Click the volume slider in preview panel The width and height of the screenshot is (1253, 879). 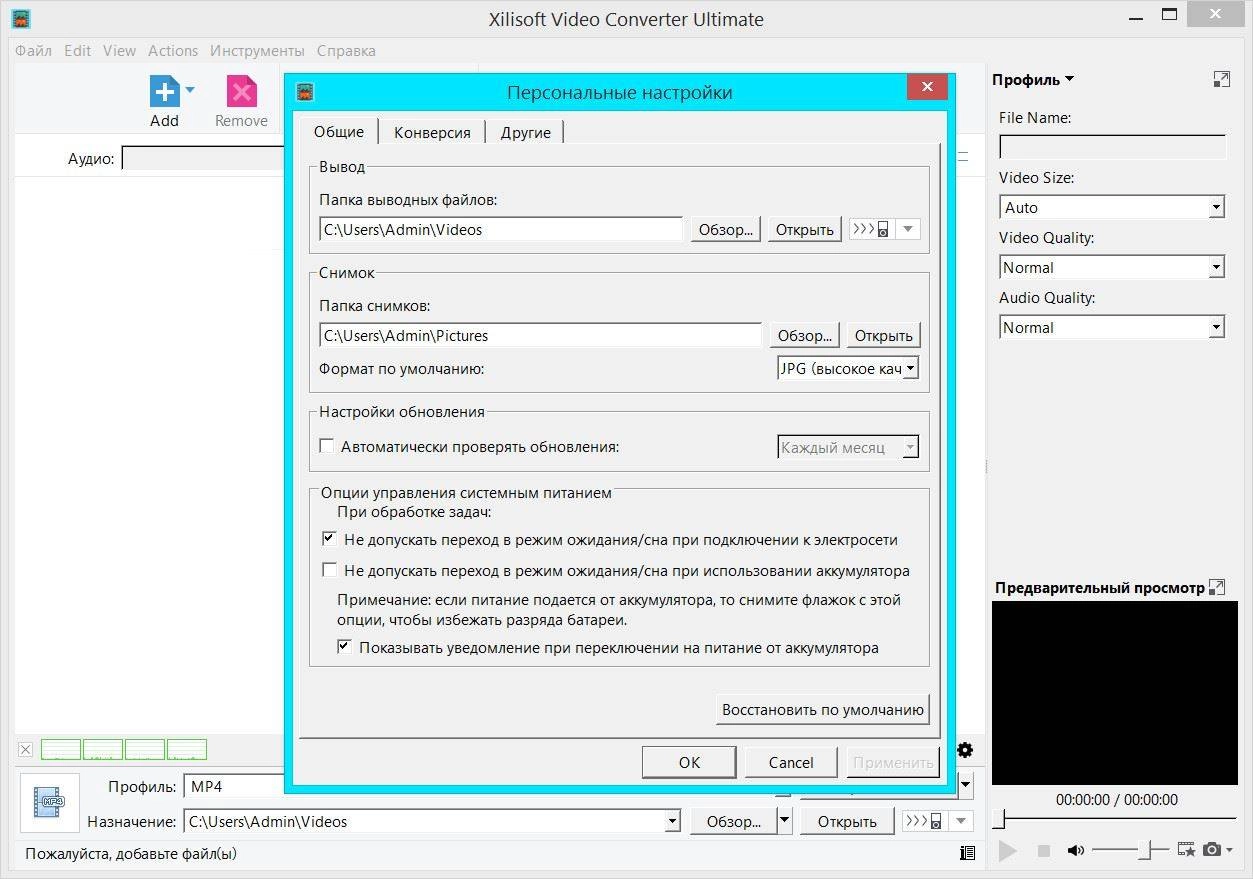pyautogui.click(x=1130, y=851)
